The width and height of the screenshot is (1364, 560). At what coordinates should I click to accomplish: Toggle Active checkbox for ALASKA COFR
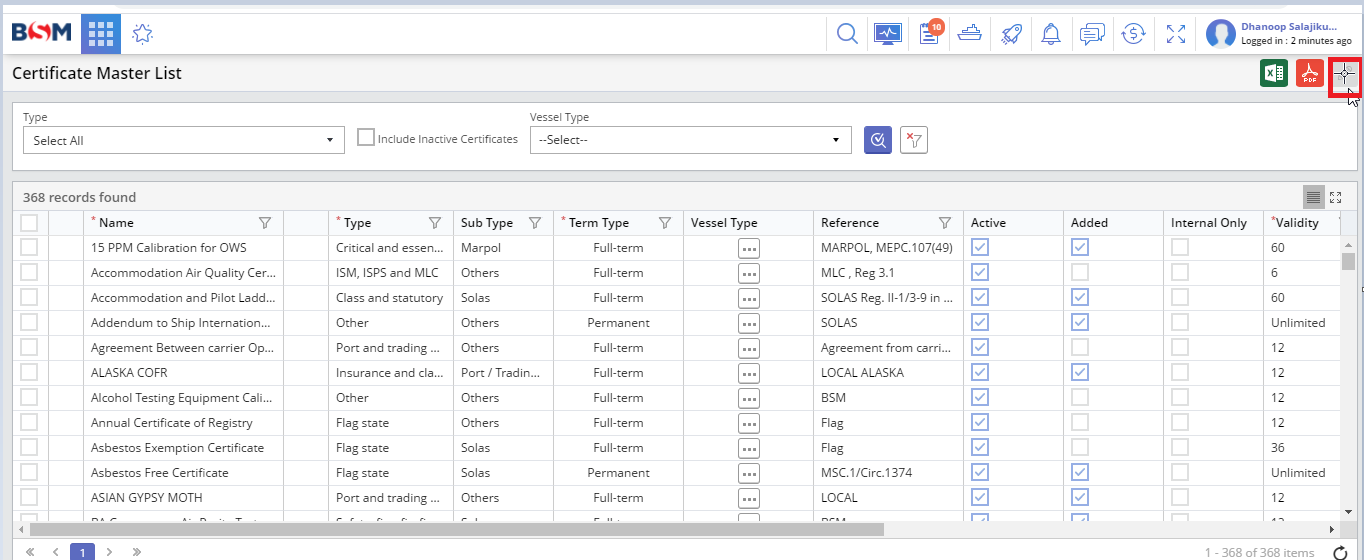pos(980,372)
